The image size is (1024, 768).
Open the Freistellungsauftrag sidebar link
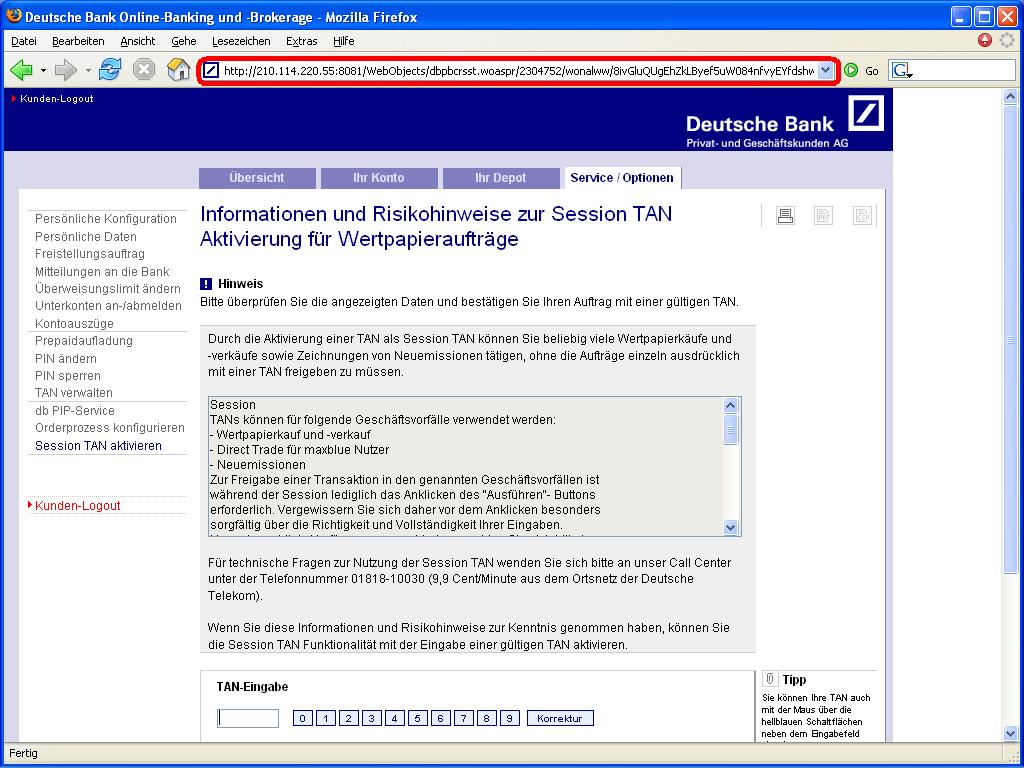point(90,253)
